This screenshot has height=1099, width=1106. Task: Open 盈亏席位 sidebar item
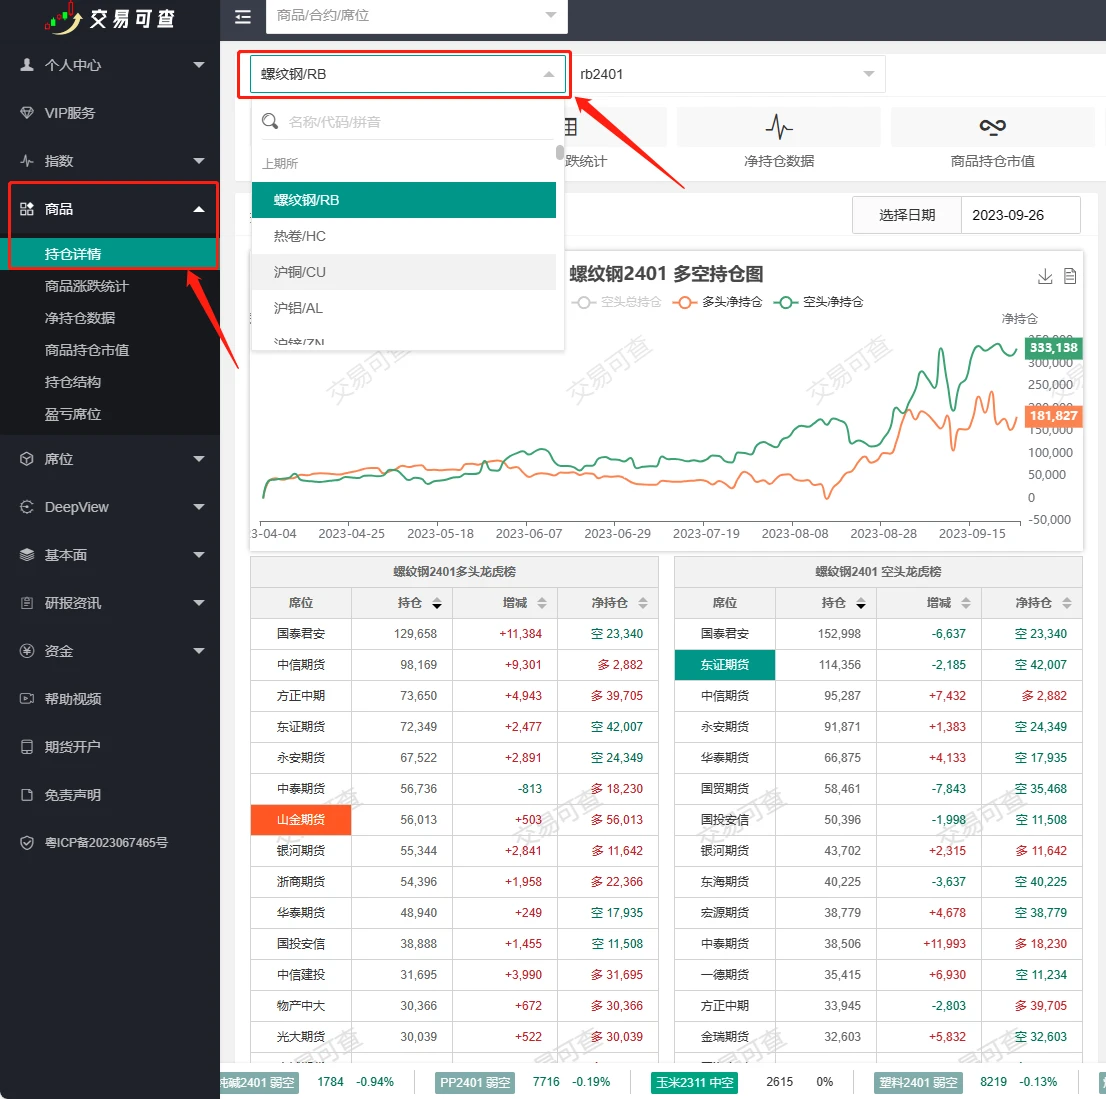(73, 414)
